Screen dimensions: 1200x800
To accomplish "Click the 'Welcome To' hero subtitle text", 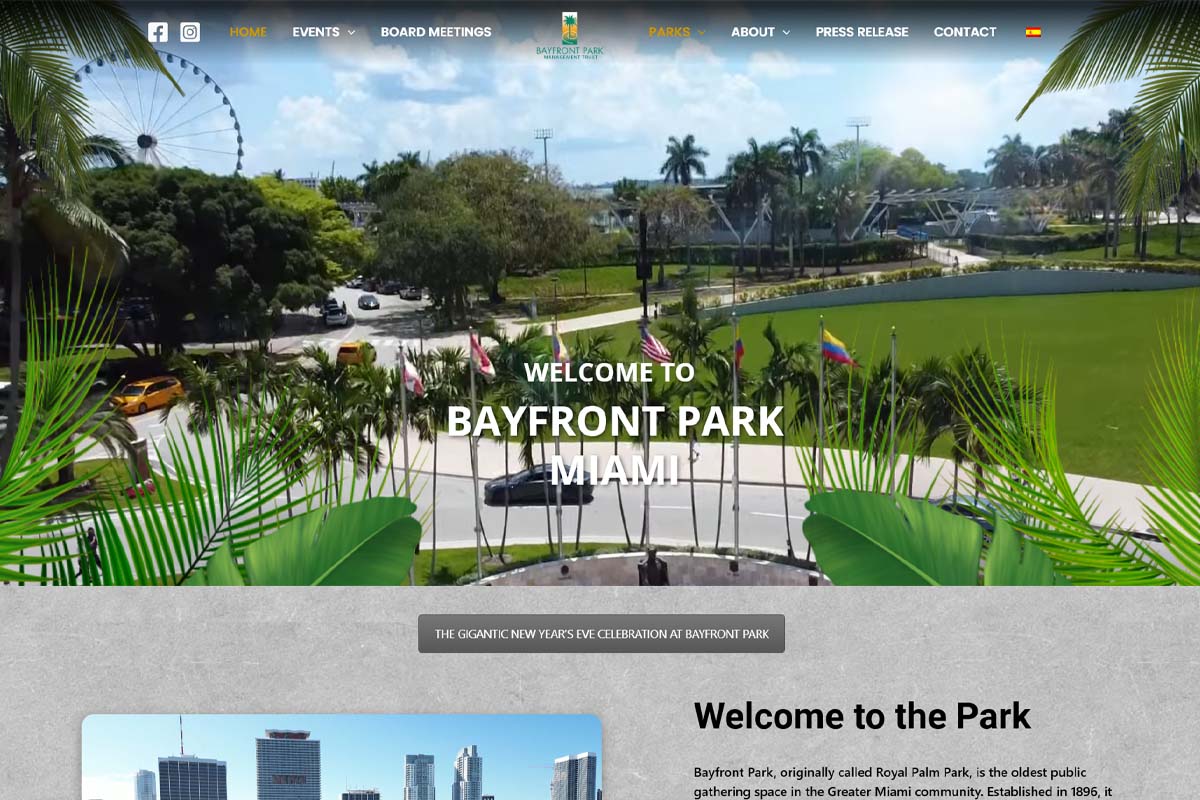I will coord(609,372).
